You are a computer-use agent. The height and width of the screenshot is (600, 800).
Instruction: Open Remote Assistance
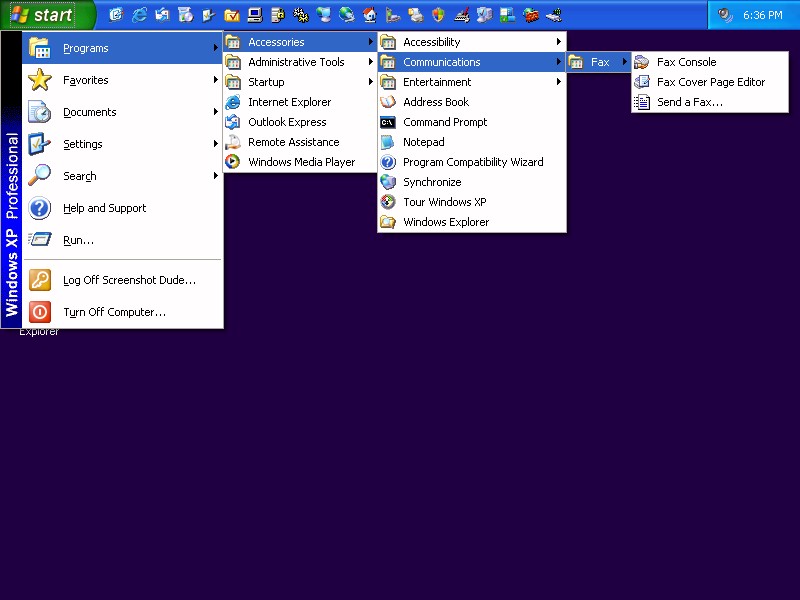point(293,142)
